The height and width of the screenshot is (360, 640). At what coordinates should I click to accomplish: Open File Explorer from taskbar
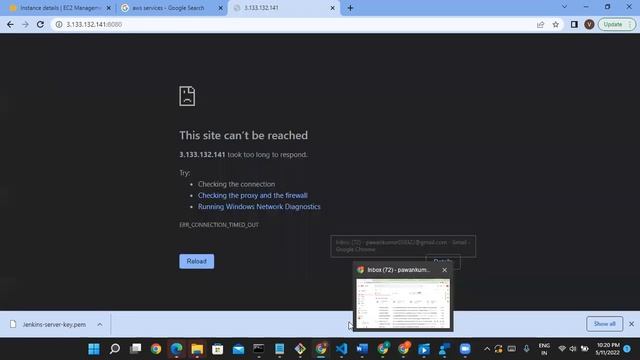click(197, 349)
